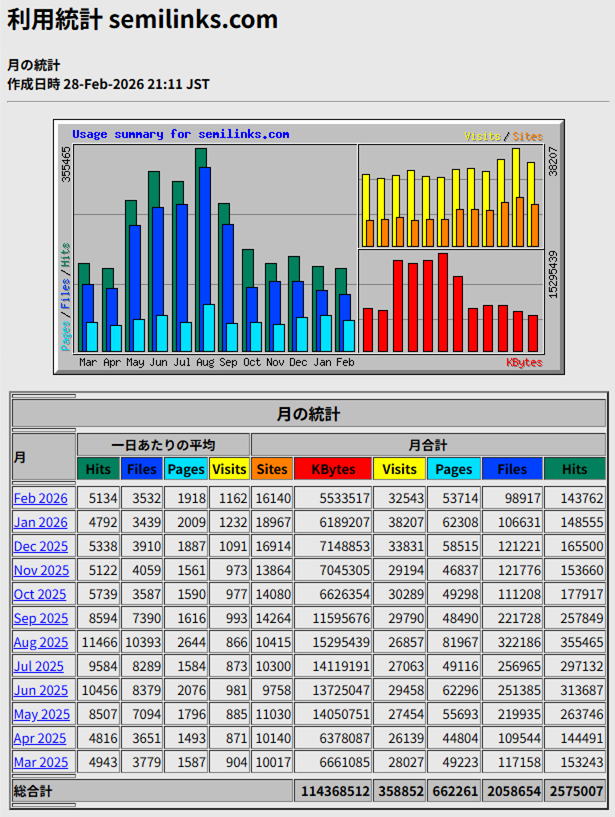
Task: Open Oct 2025 monthly details
Action: coord(41,594)
